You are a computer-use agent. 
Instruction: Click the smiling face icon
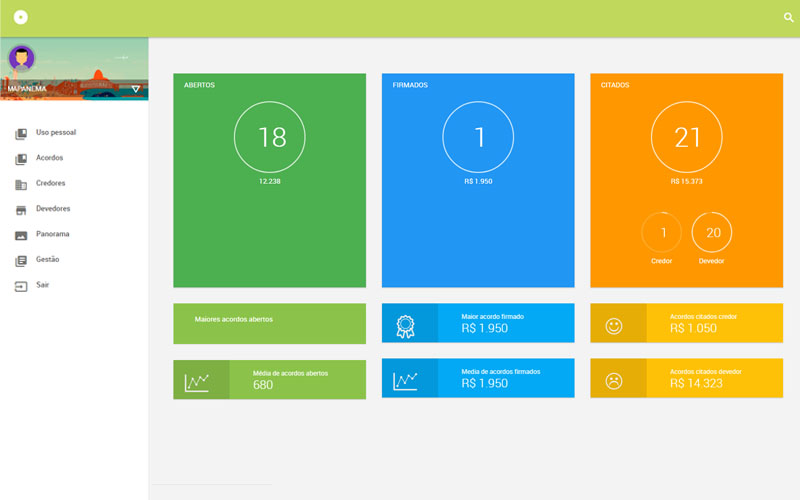pos(614,325)
